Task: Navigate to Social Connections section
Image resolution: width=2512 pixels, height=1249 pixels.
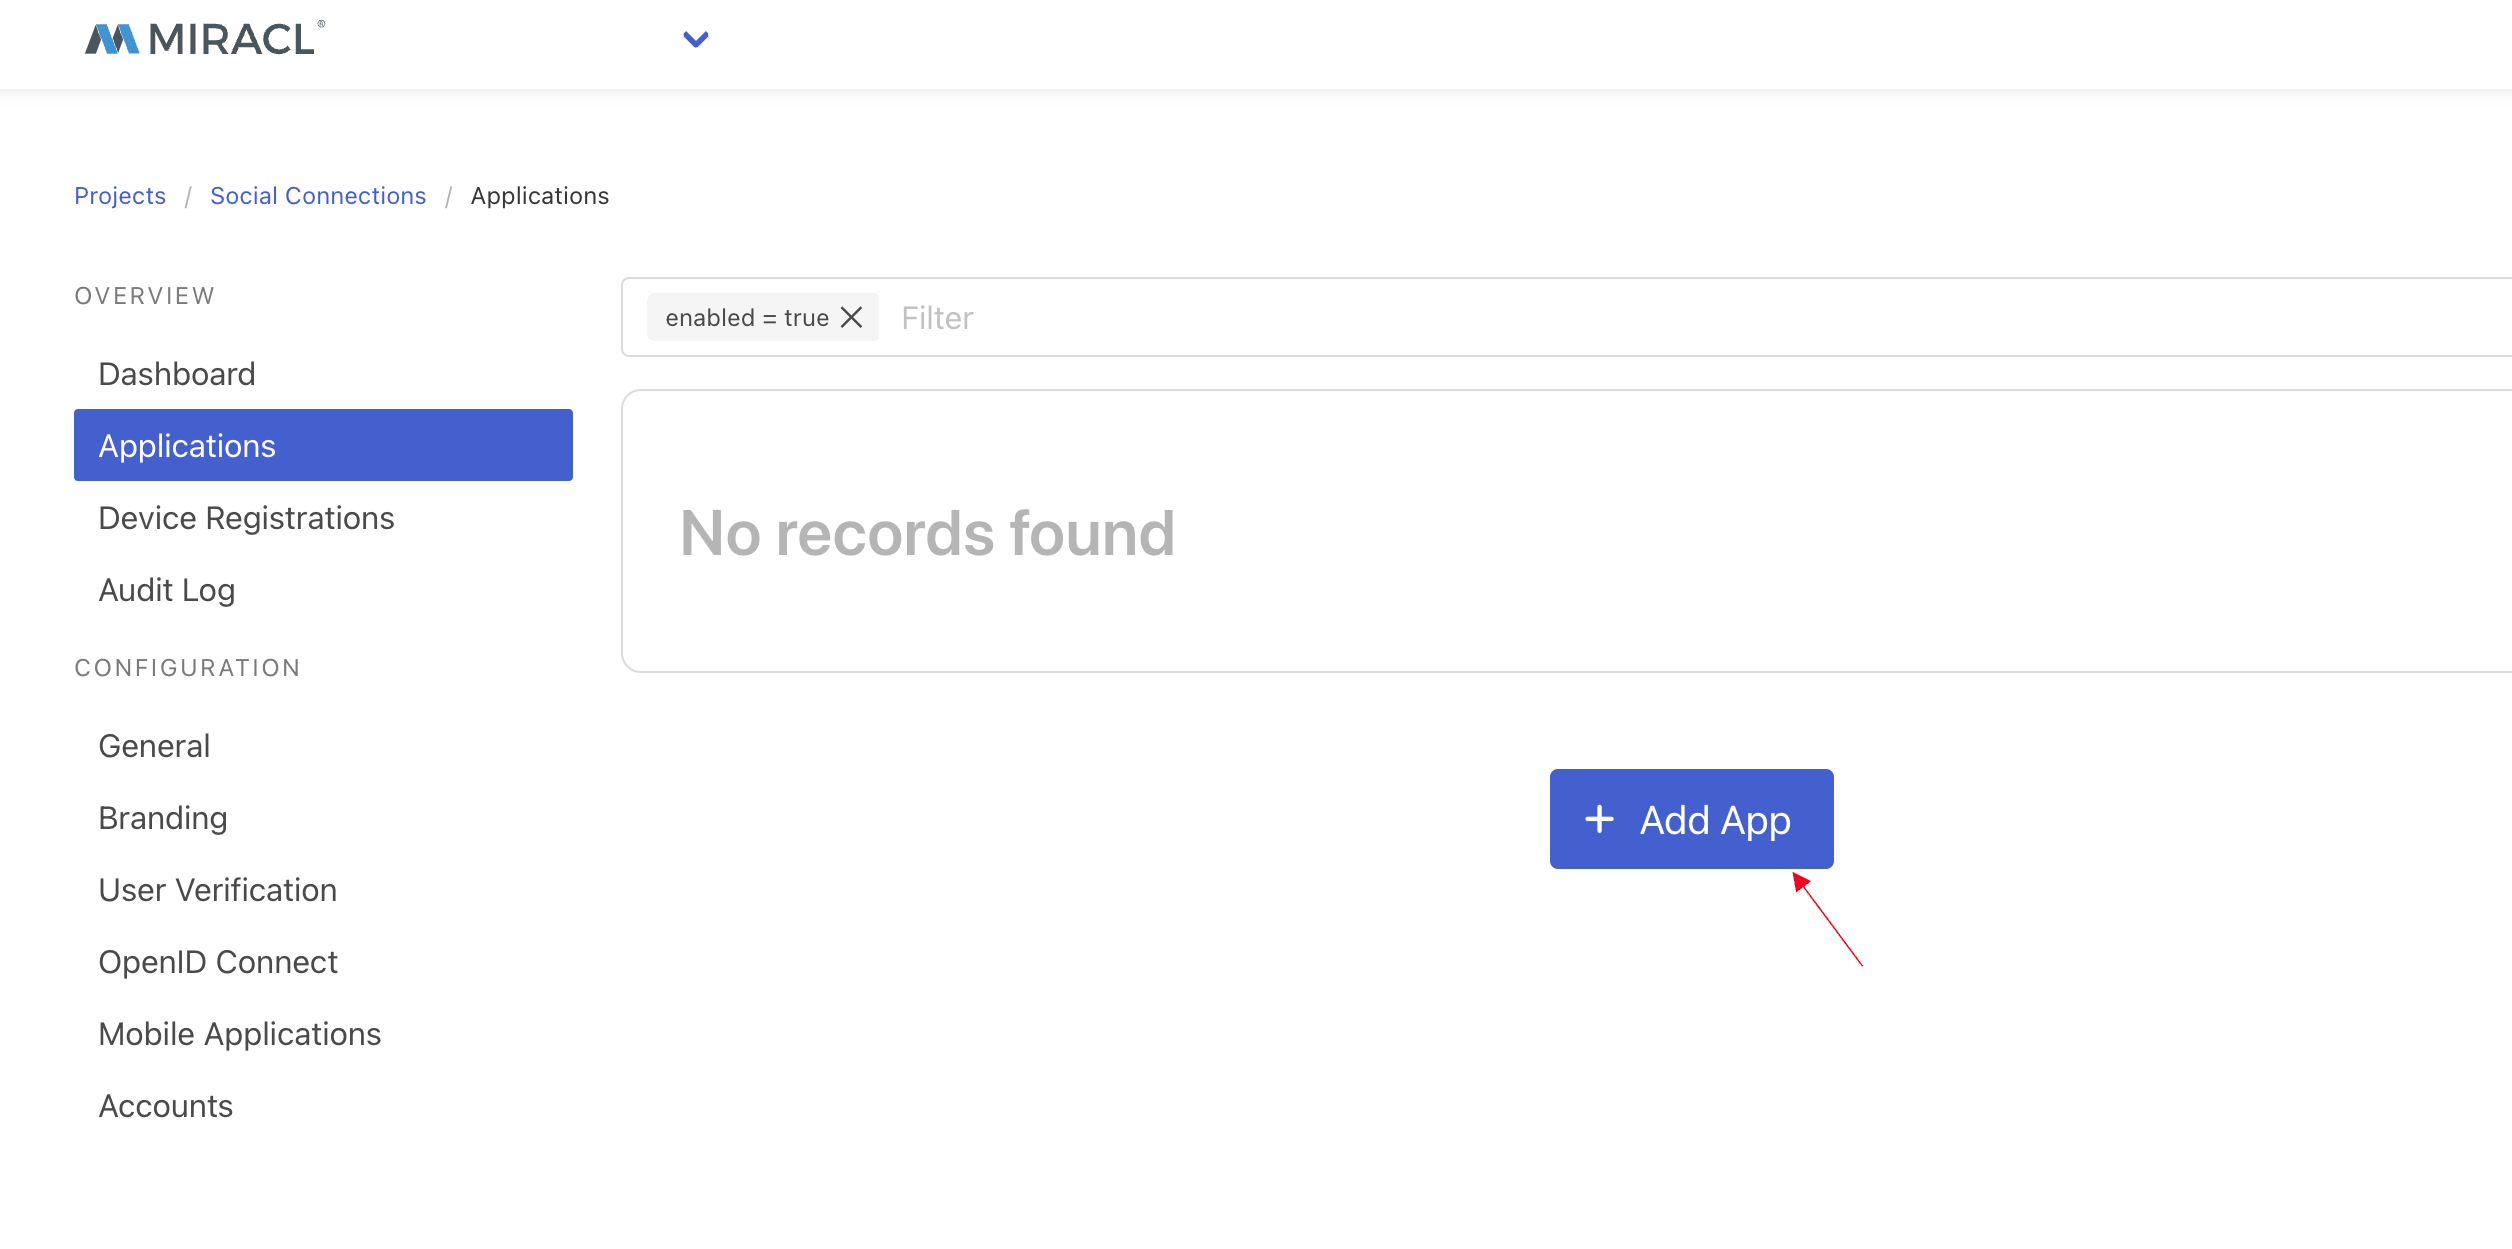Action: click(x=319, y=195)
